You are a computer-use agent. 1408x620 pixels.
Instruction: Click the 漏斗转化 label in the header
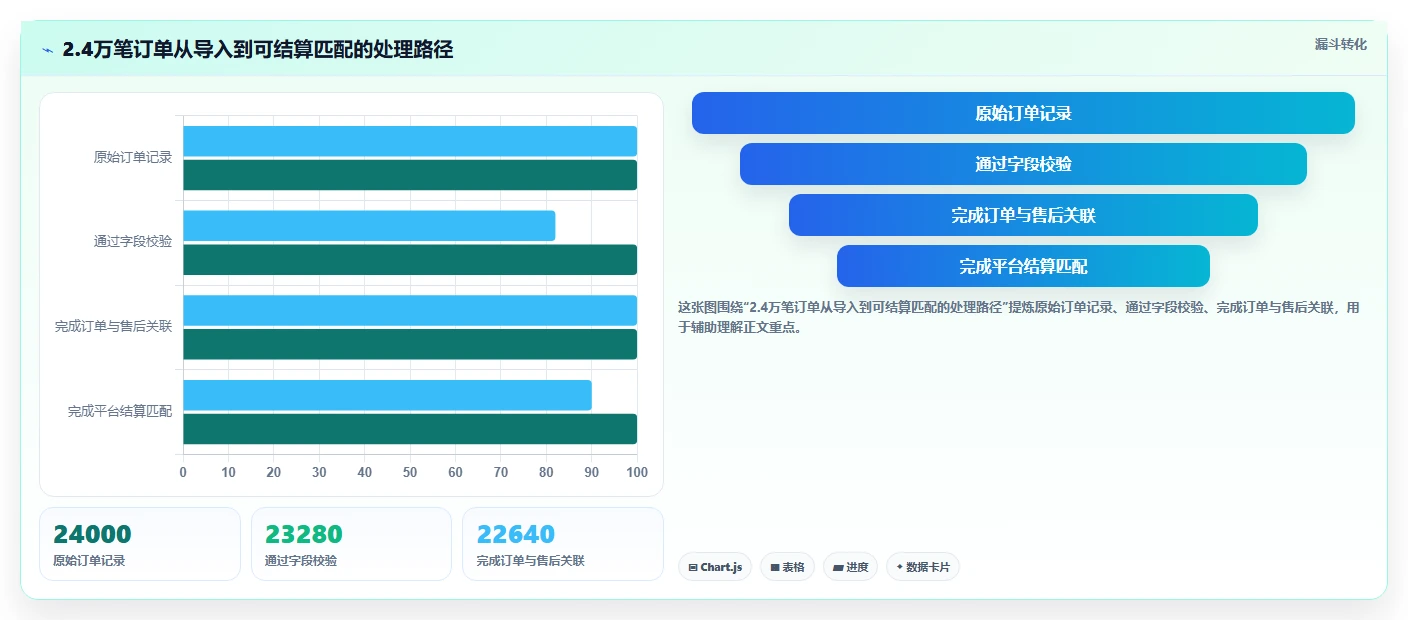click(1340, 44)
